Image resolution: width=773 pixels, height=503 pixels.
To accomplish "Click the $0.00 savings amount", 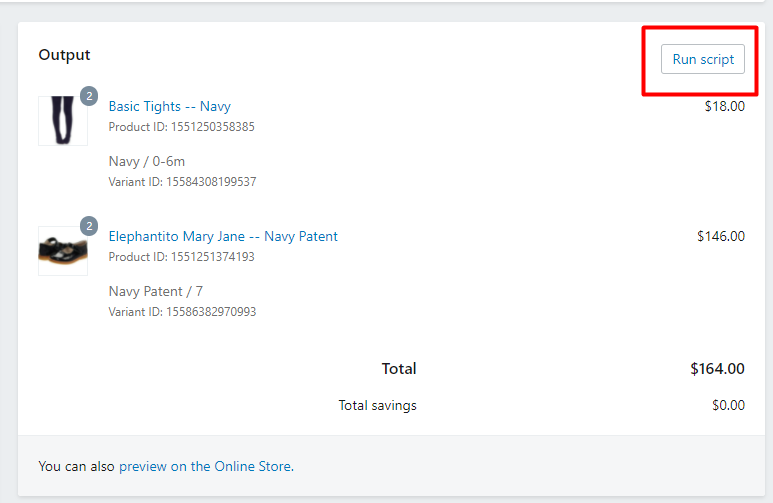I will click(x=727, y=406).
